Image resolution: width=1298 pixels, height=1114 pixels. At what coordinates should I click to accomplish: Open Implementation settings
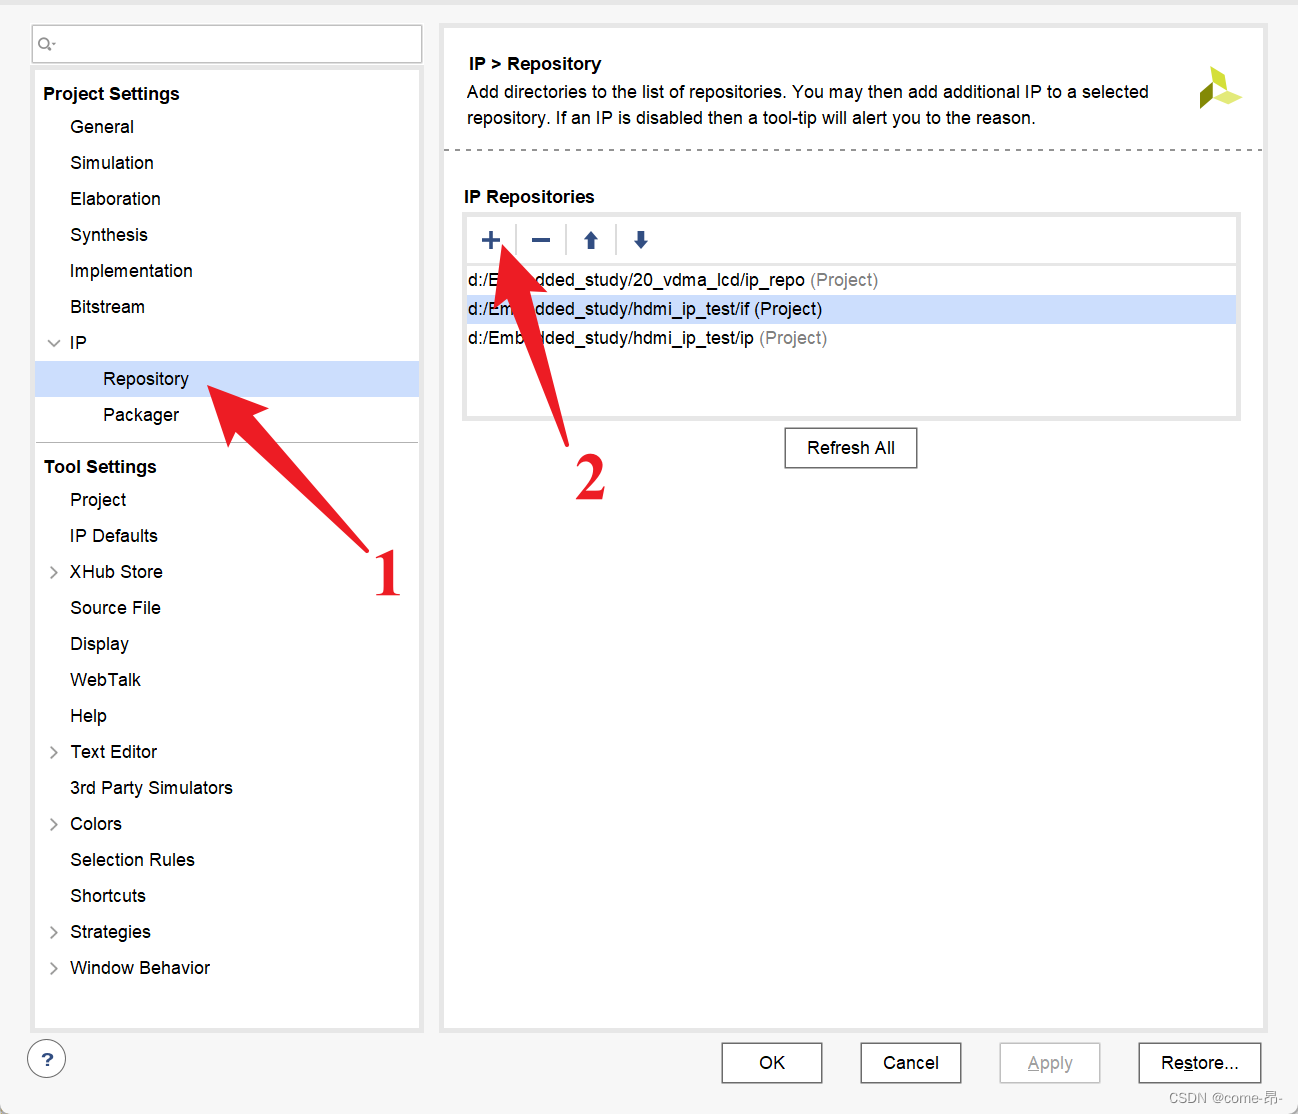[131, 271]
